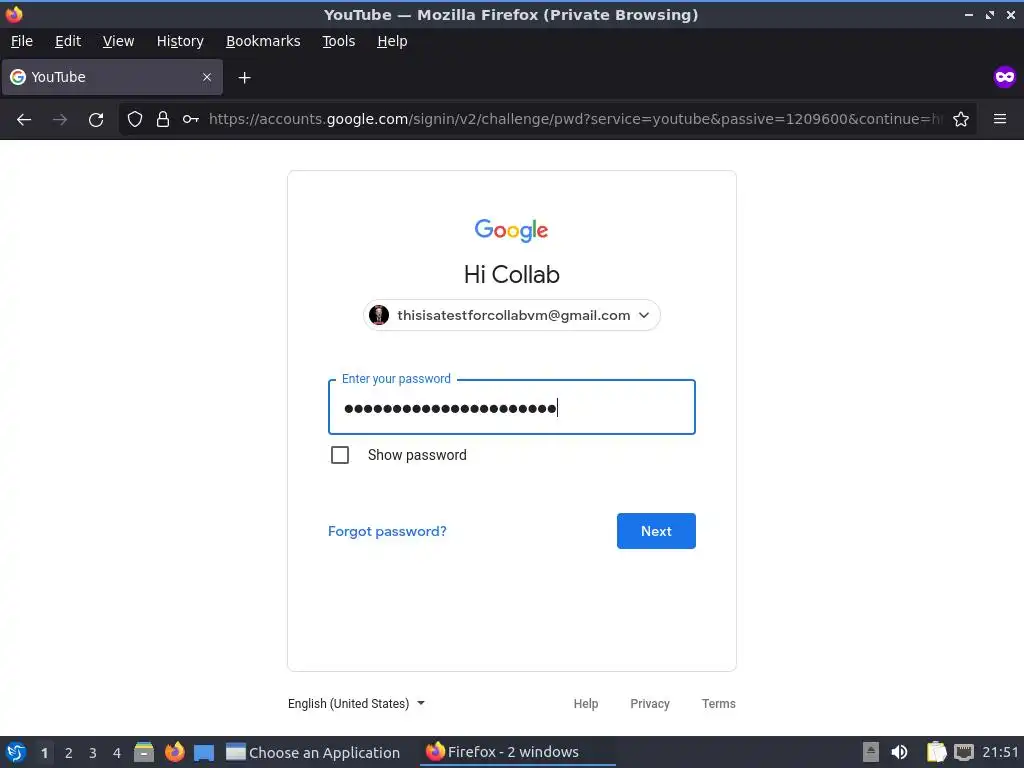Screen dimensions: 1024x768
Task: Open the Edit menu
Action: [x=68, y=41]
